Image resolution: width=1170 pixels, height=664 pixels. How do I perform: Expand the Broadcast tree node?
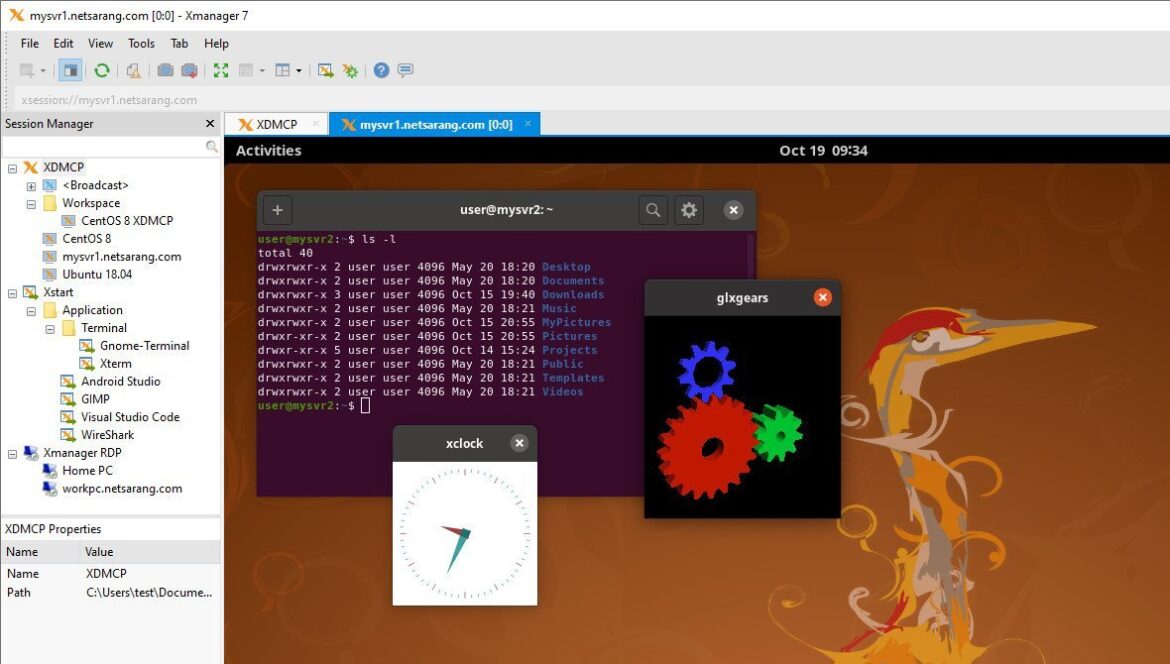(31, 184)
